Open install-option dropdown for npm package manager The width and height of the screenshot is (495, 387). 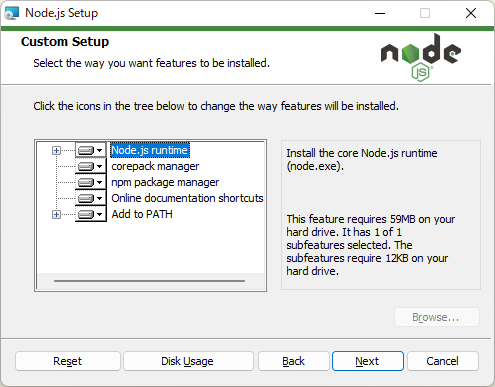click(x=91, y=182)
